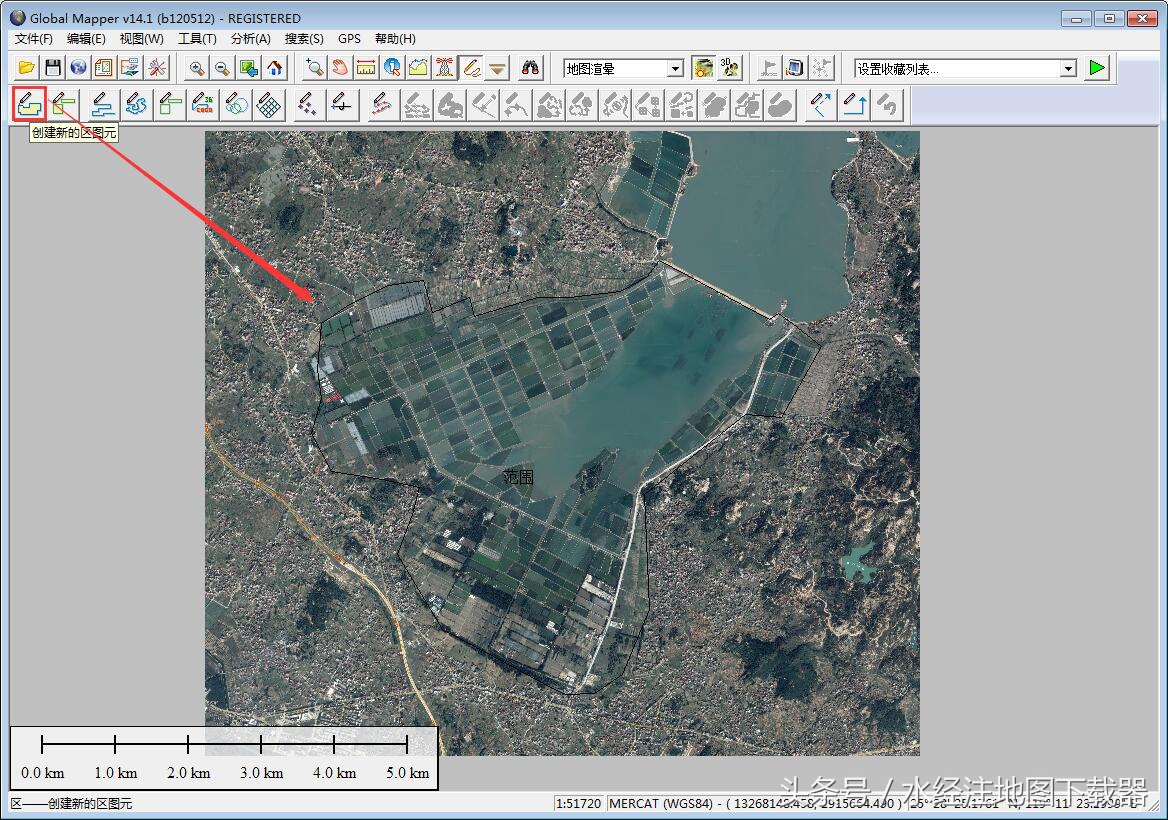Open search using the binoculars icon
The width and height of the screenshot is (1168, 820).
pos(531,68)
